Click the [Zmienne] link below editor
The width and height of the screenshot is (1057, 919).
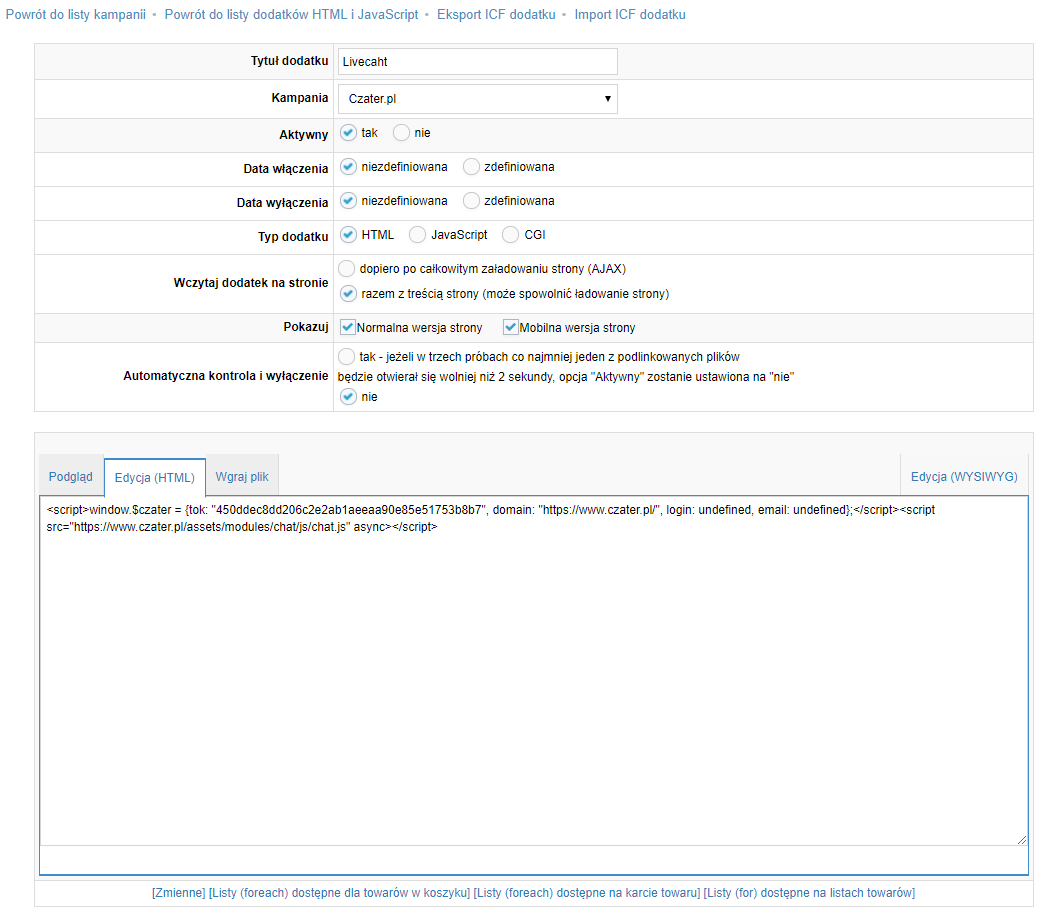point(178,892)
